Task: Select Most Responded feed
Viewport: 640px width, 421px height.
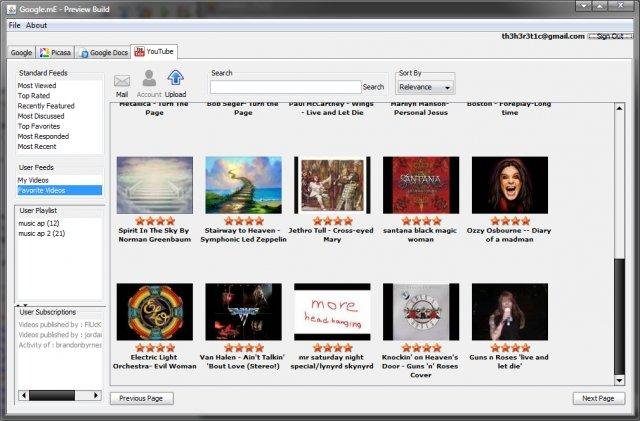Action: (x=43, y=136)
